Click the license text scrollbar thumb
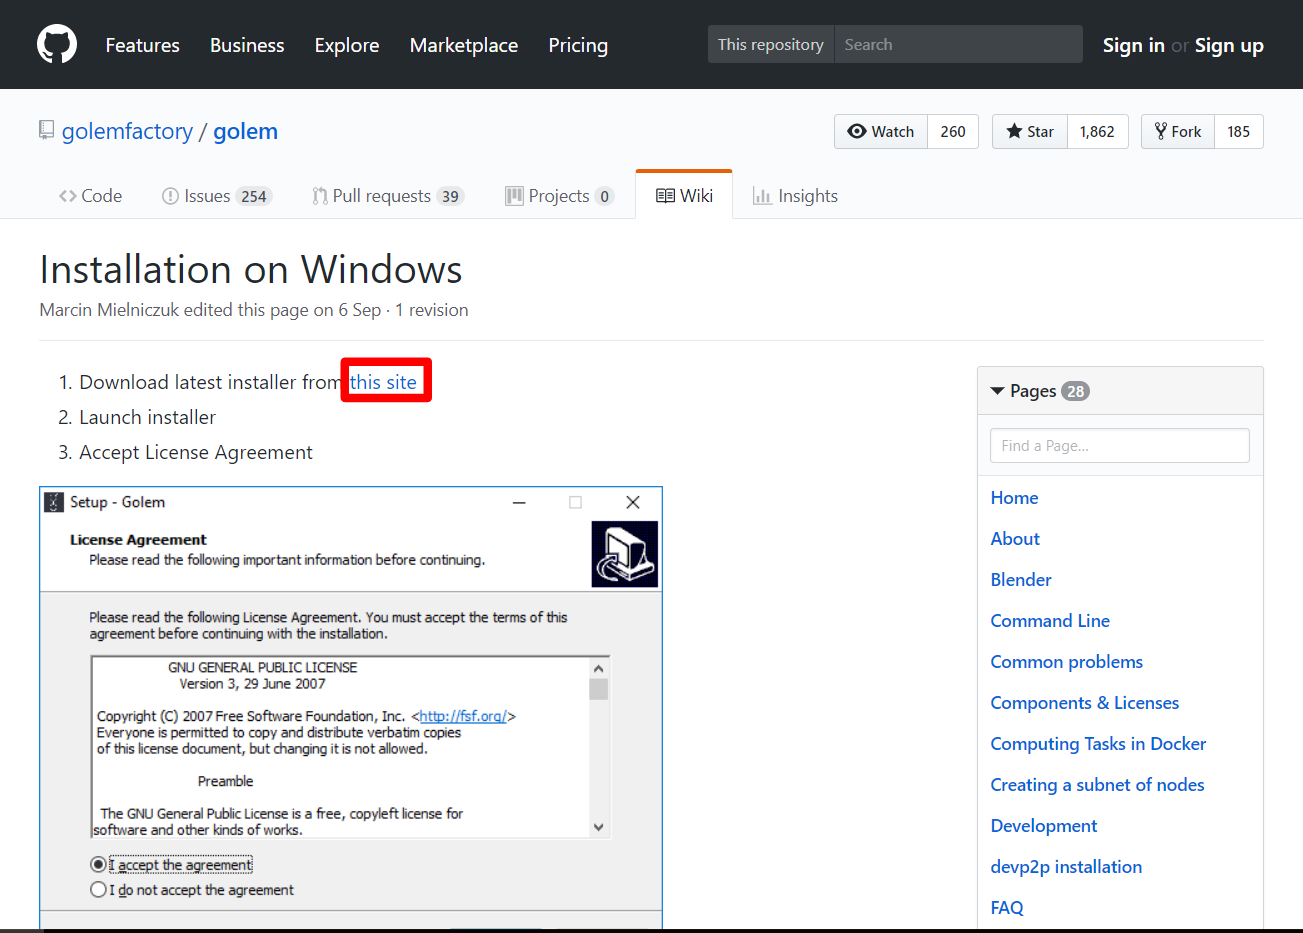Viewport: 1303px width, 933px height. (599, 689)
